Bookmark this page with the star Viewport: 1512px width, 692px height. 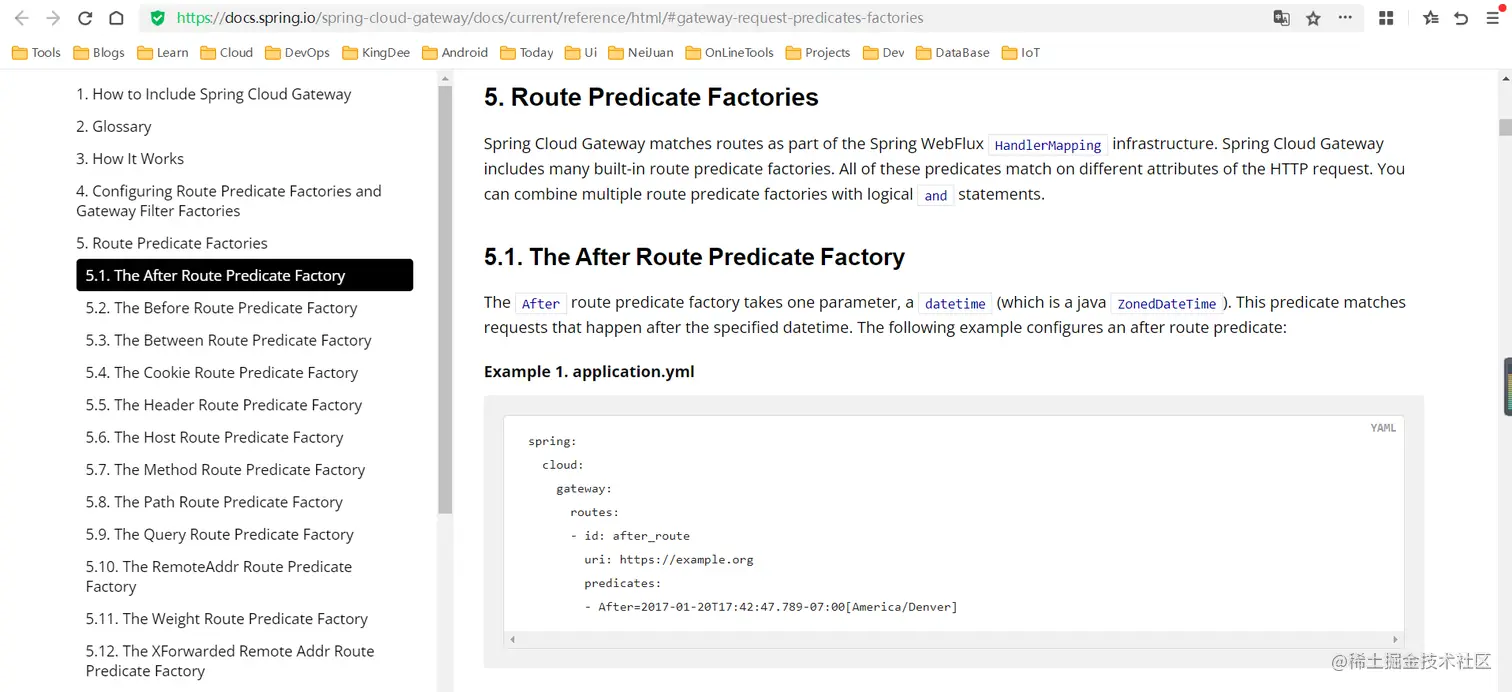coord(1313,18)
